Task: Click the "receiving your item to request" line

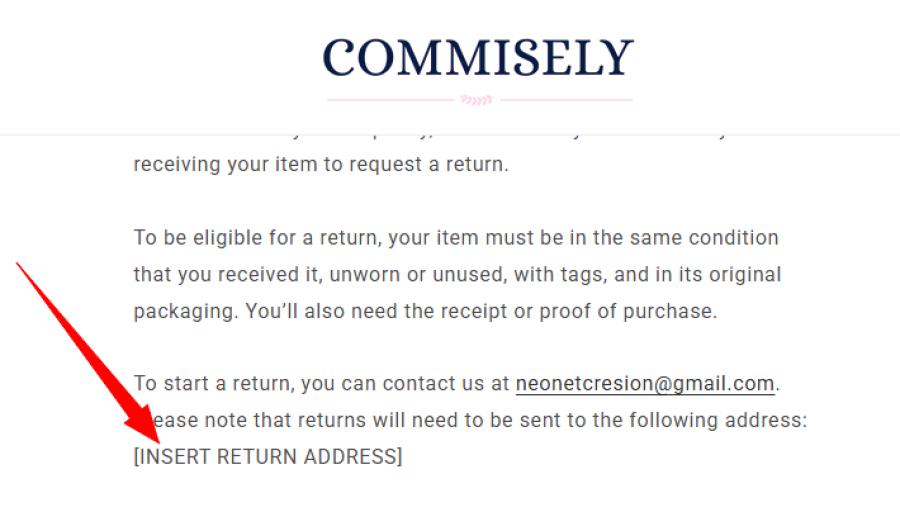Action: click(320, 165)
